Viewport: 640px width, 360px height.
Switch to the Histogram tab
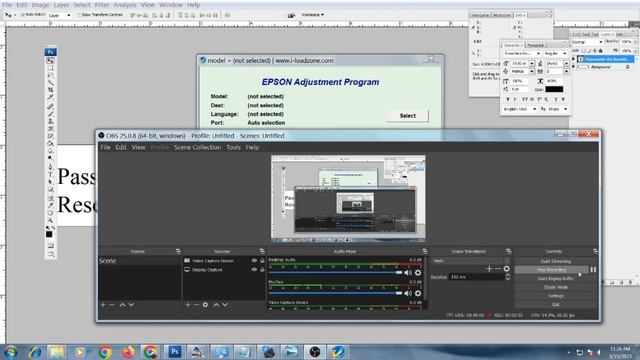pyautogui.click(x=502, y=15)
